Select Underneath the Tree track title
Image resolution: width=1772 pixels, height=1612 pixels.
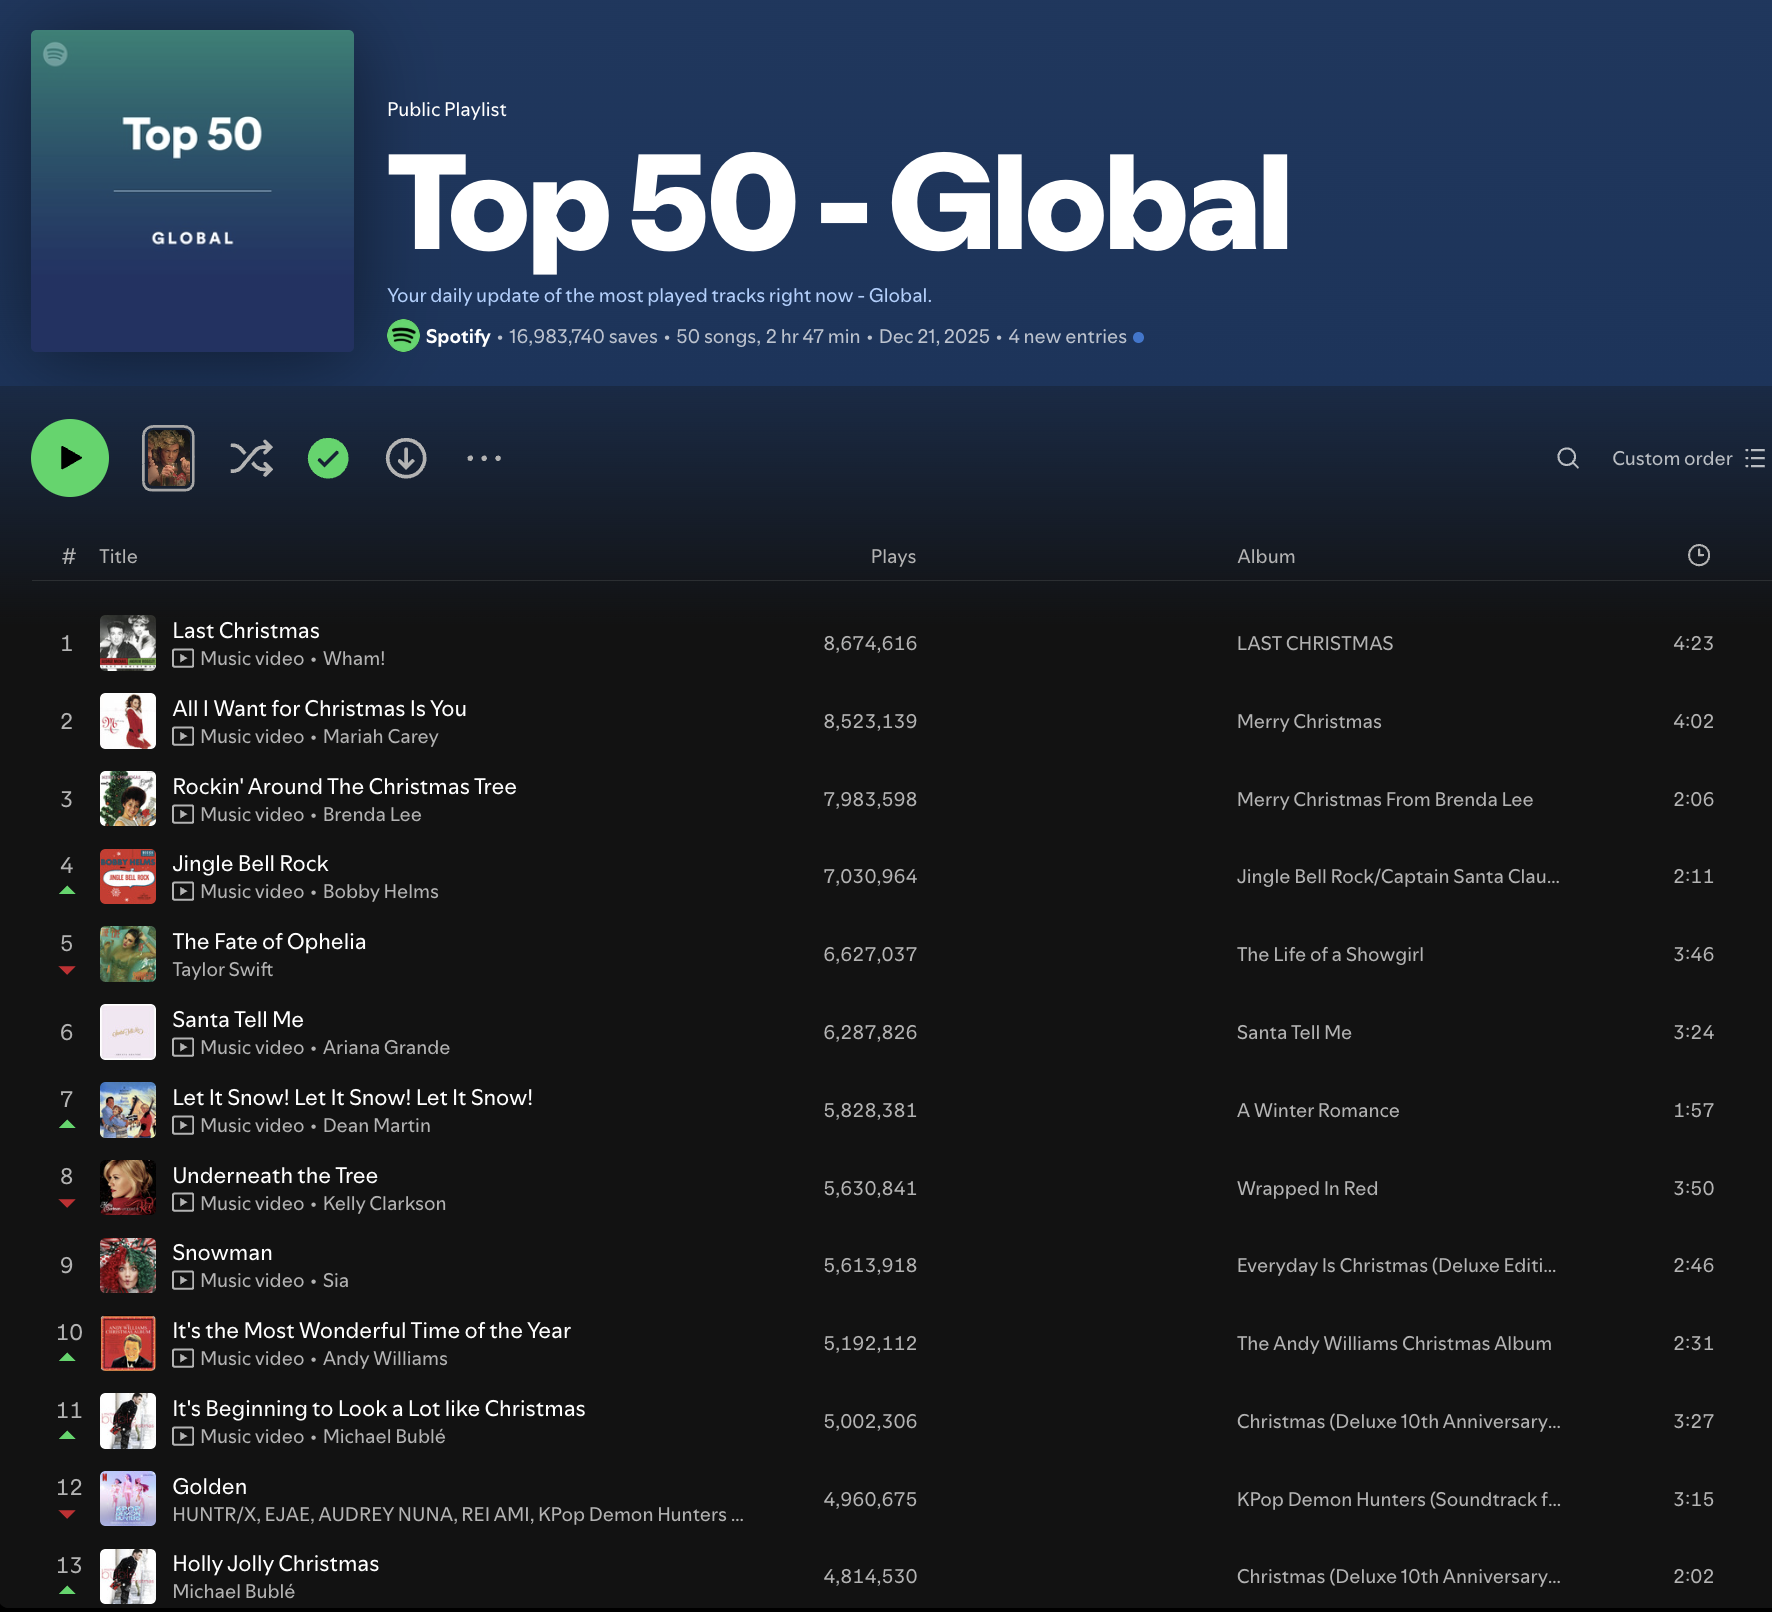(275, 1175)
